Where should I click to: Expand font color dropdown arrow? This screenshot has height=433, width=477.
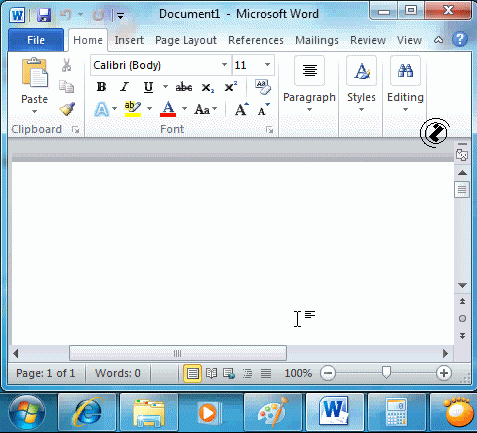click(184, 109)
